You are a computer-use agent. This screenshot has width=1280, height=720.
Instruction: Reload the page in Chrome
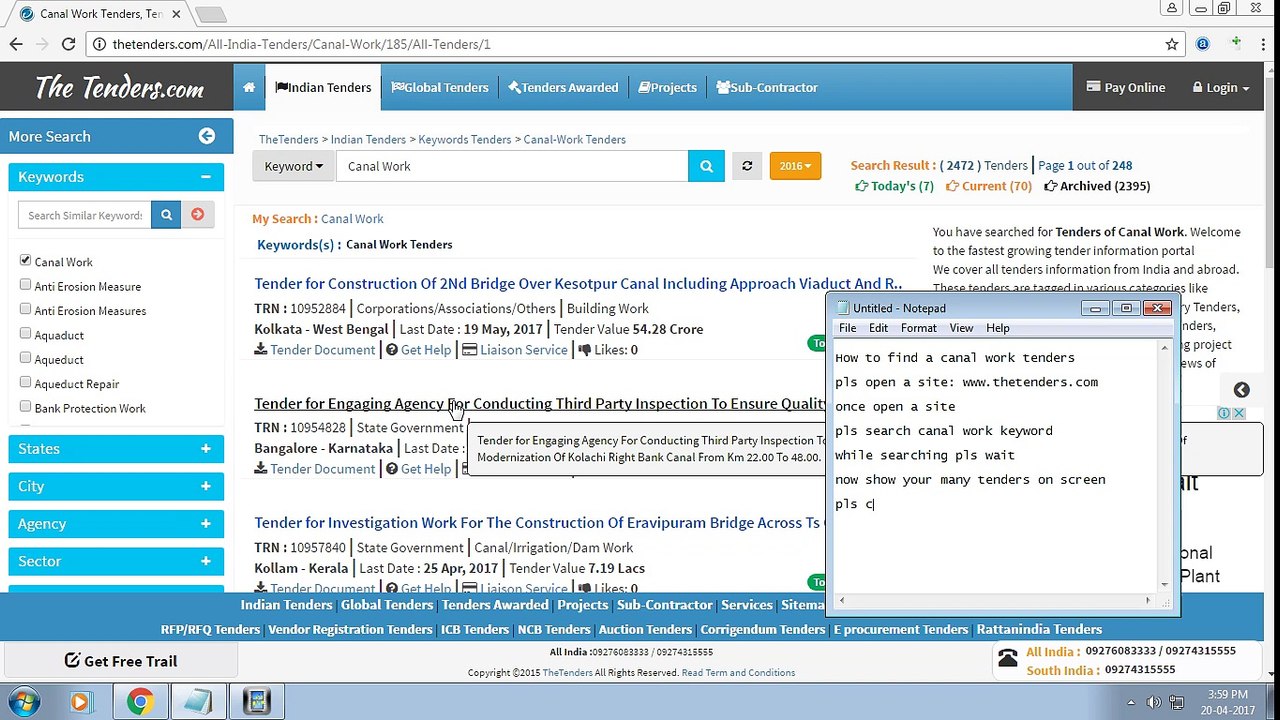coord(68,44)
